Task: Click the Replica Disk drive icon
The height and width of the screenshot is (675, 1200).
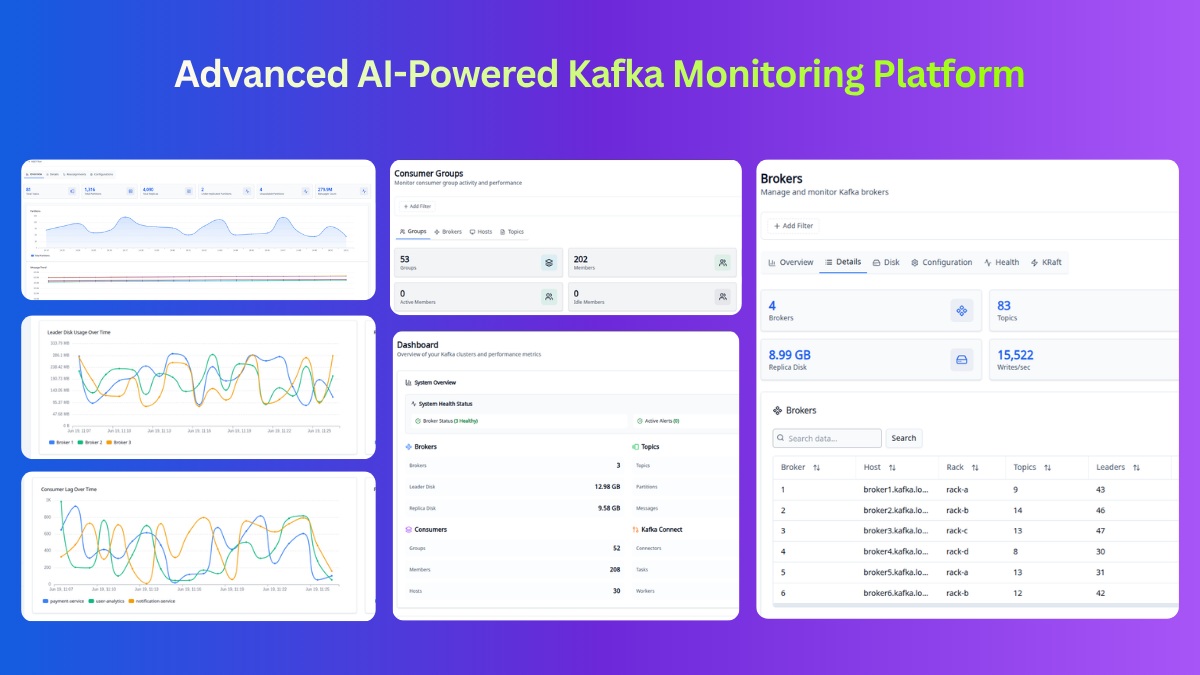Action: coord(962,361)
